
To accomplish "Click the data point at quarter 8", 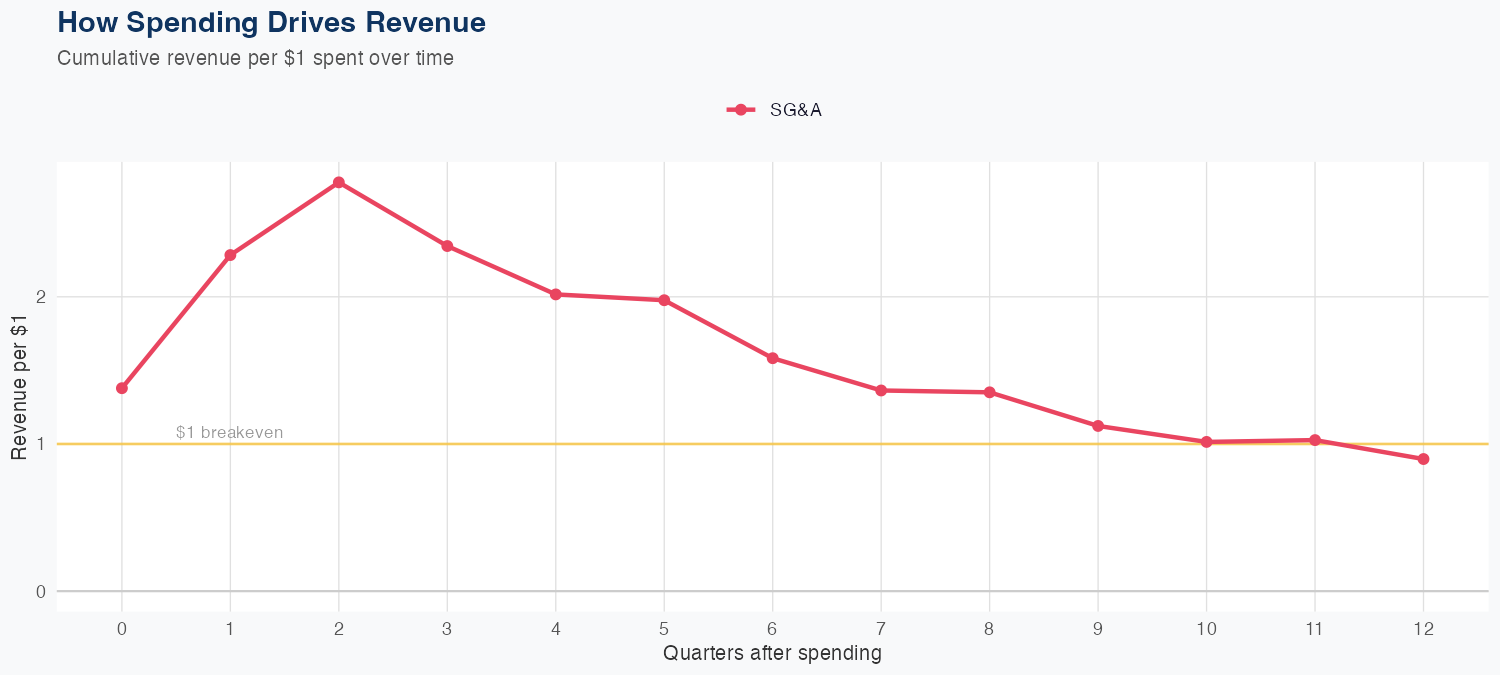I will [x=989, y=392].
